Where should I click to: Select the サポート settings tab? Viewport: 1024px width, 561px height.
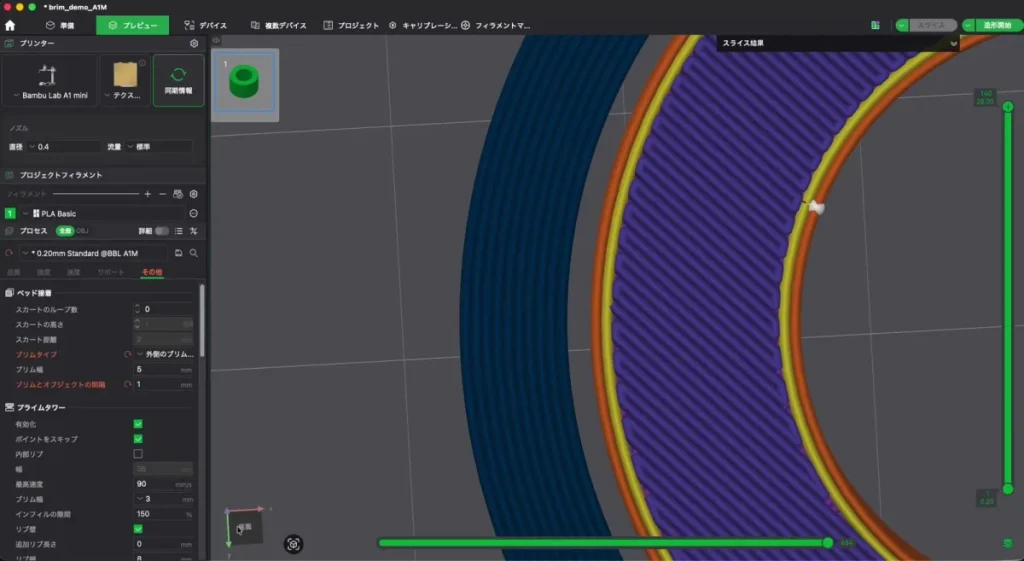click(110, 272)
